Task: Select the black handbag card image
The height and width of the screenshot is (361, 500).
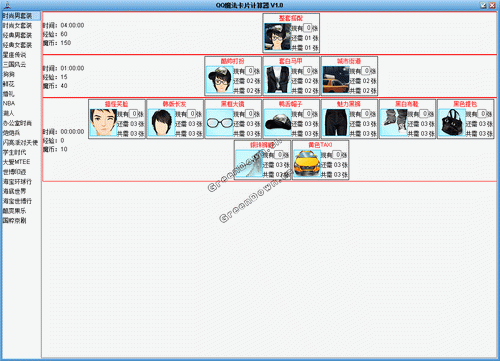Action: (x=452, y=123)
